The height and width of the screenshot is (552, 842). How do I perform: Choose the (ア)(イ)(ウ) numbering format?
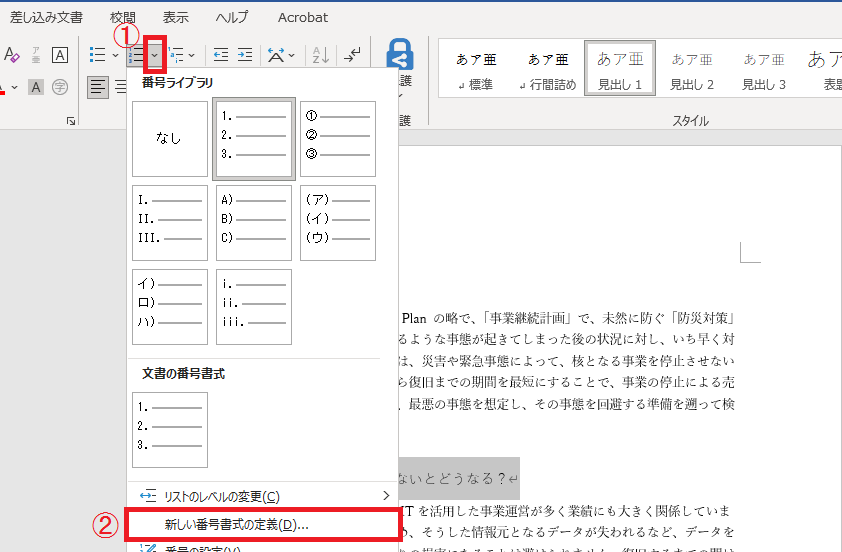click(x=338, y=223)
